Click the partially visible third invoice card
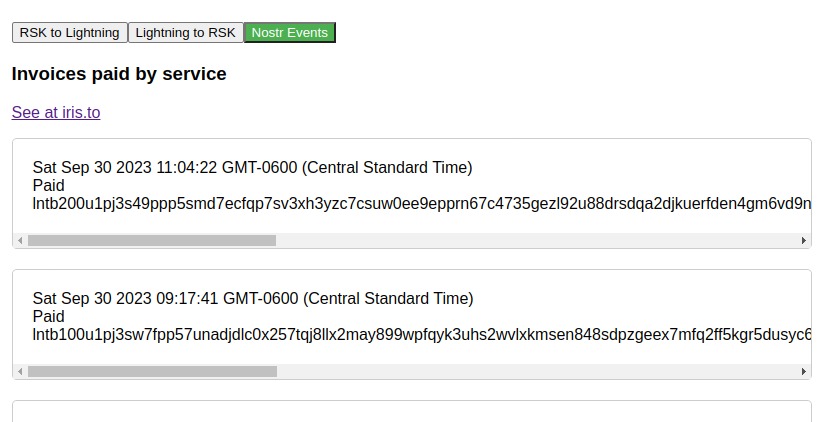This screenshot has width=829, height=422. 412,411
